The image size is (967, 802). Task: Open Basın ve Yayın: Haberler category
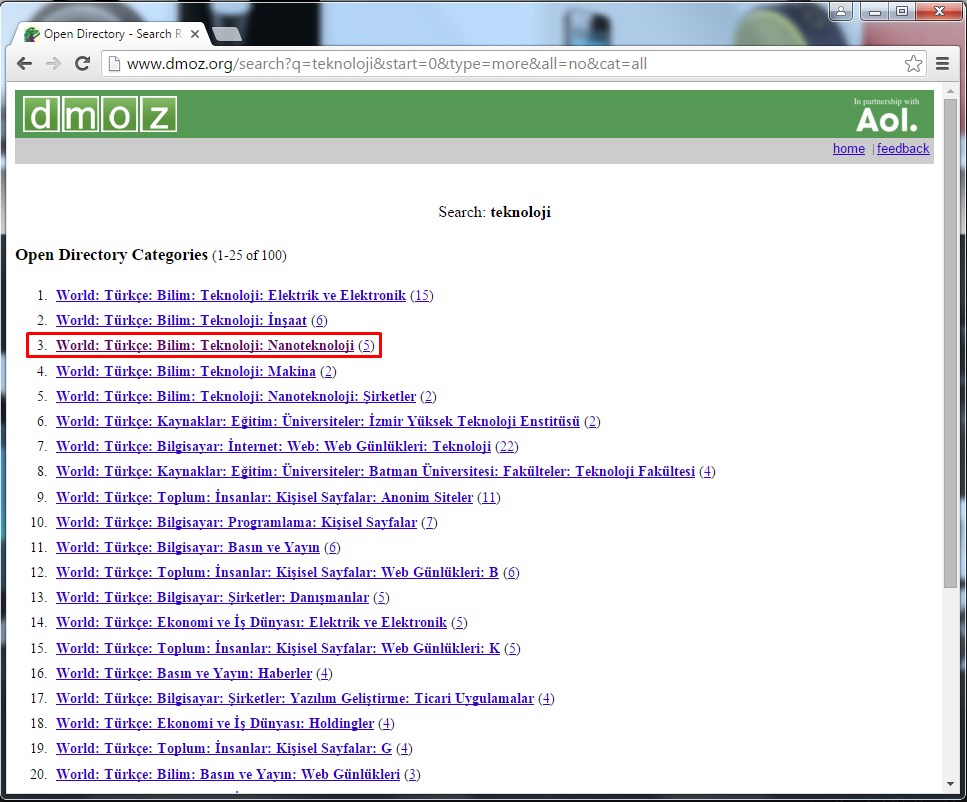pos(184,673)
